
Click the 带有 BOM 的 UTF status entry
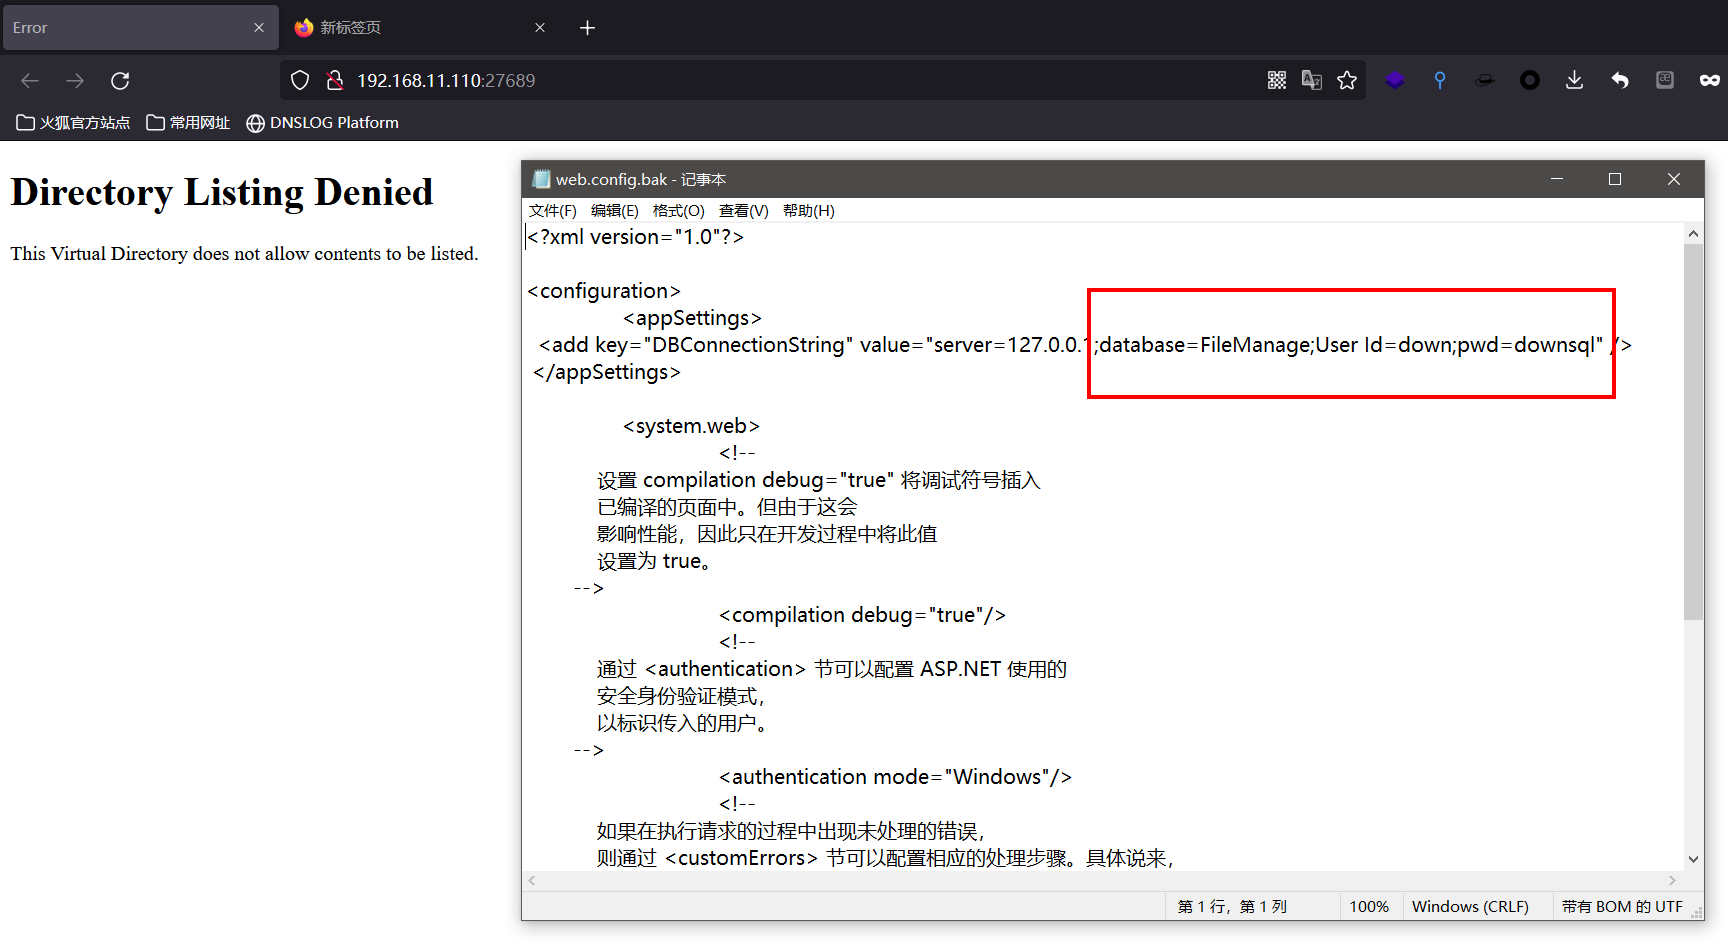point(1622,907)
